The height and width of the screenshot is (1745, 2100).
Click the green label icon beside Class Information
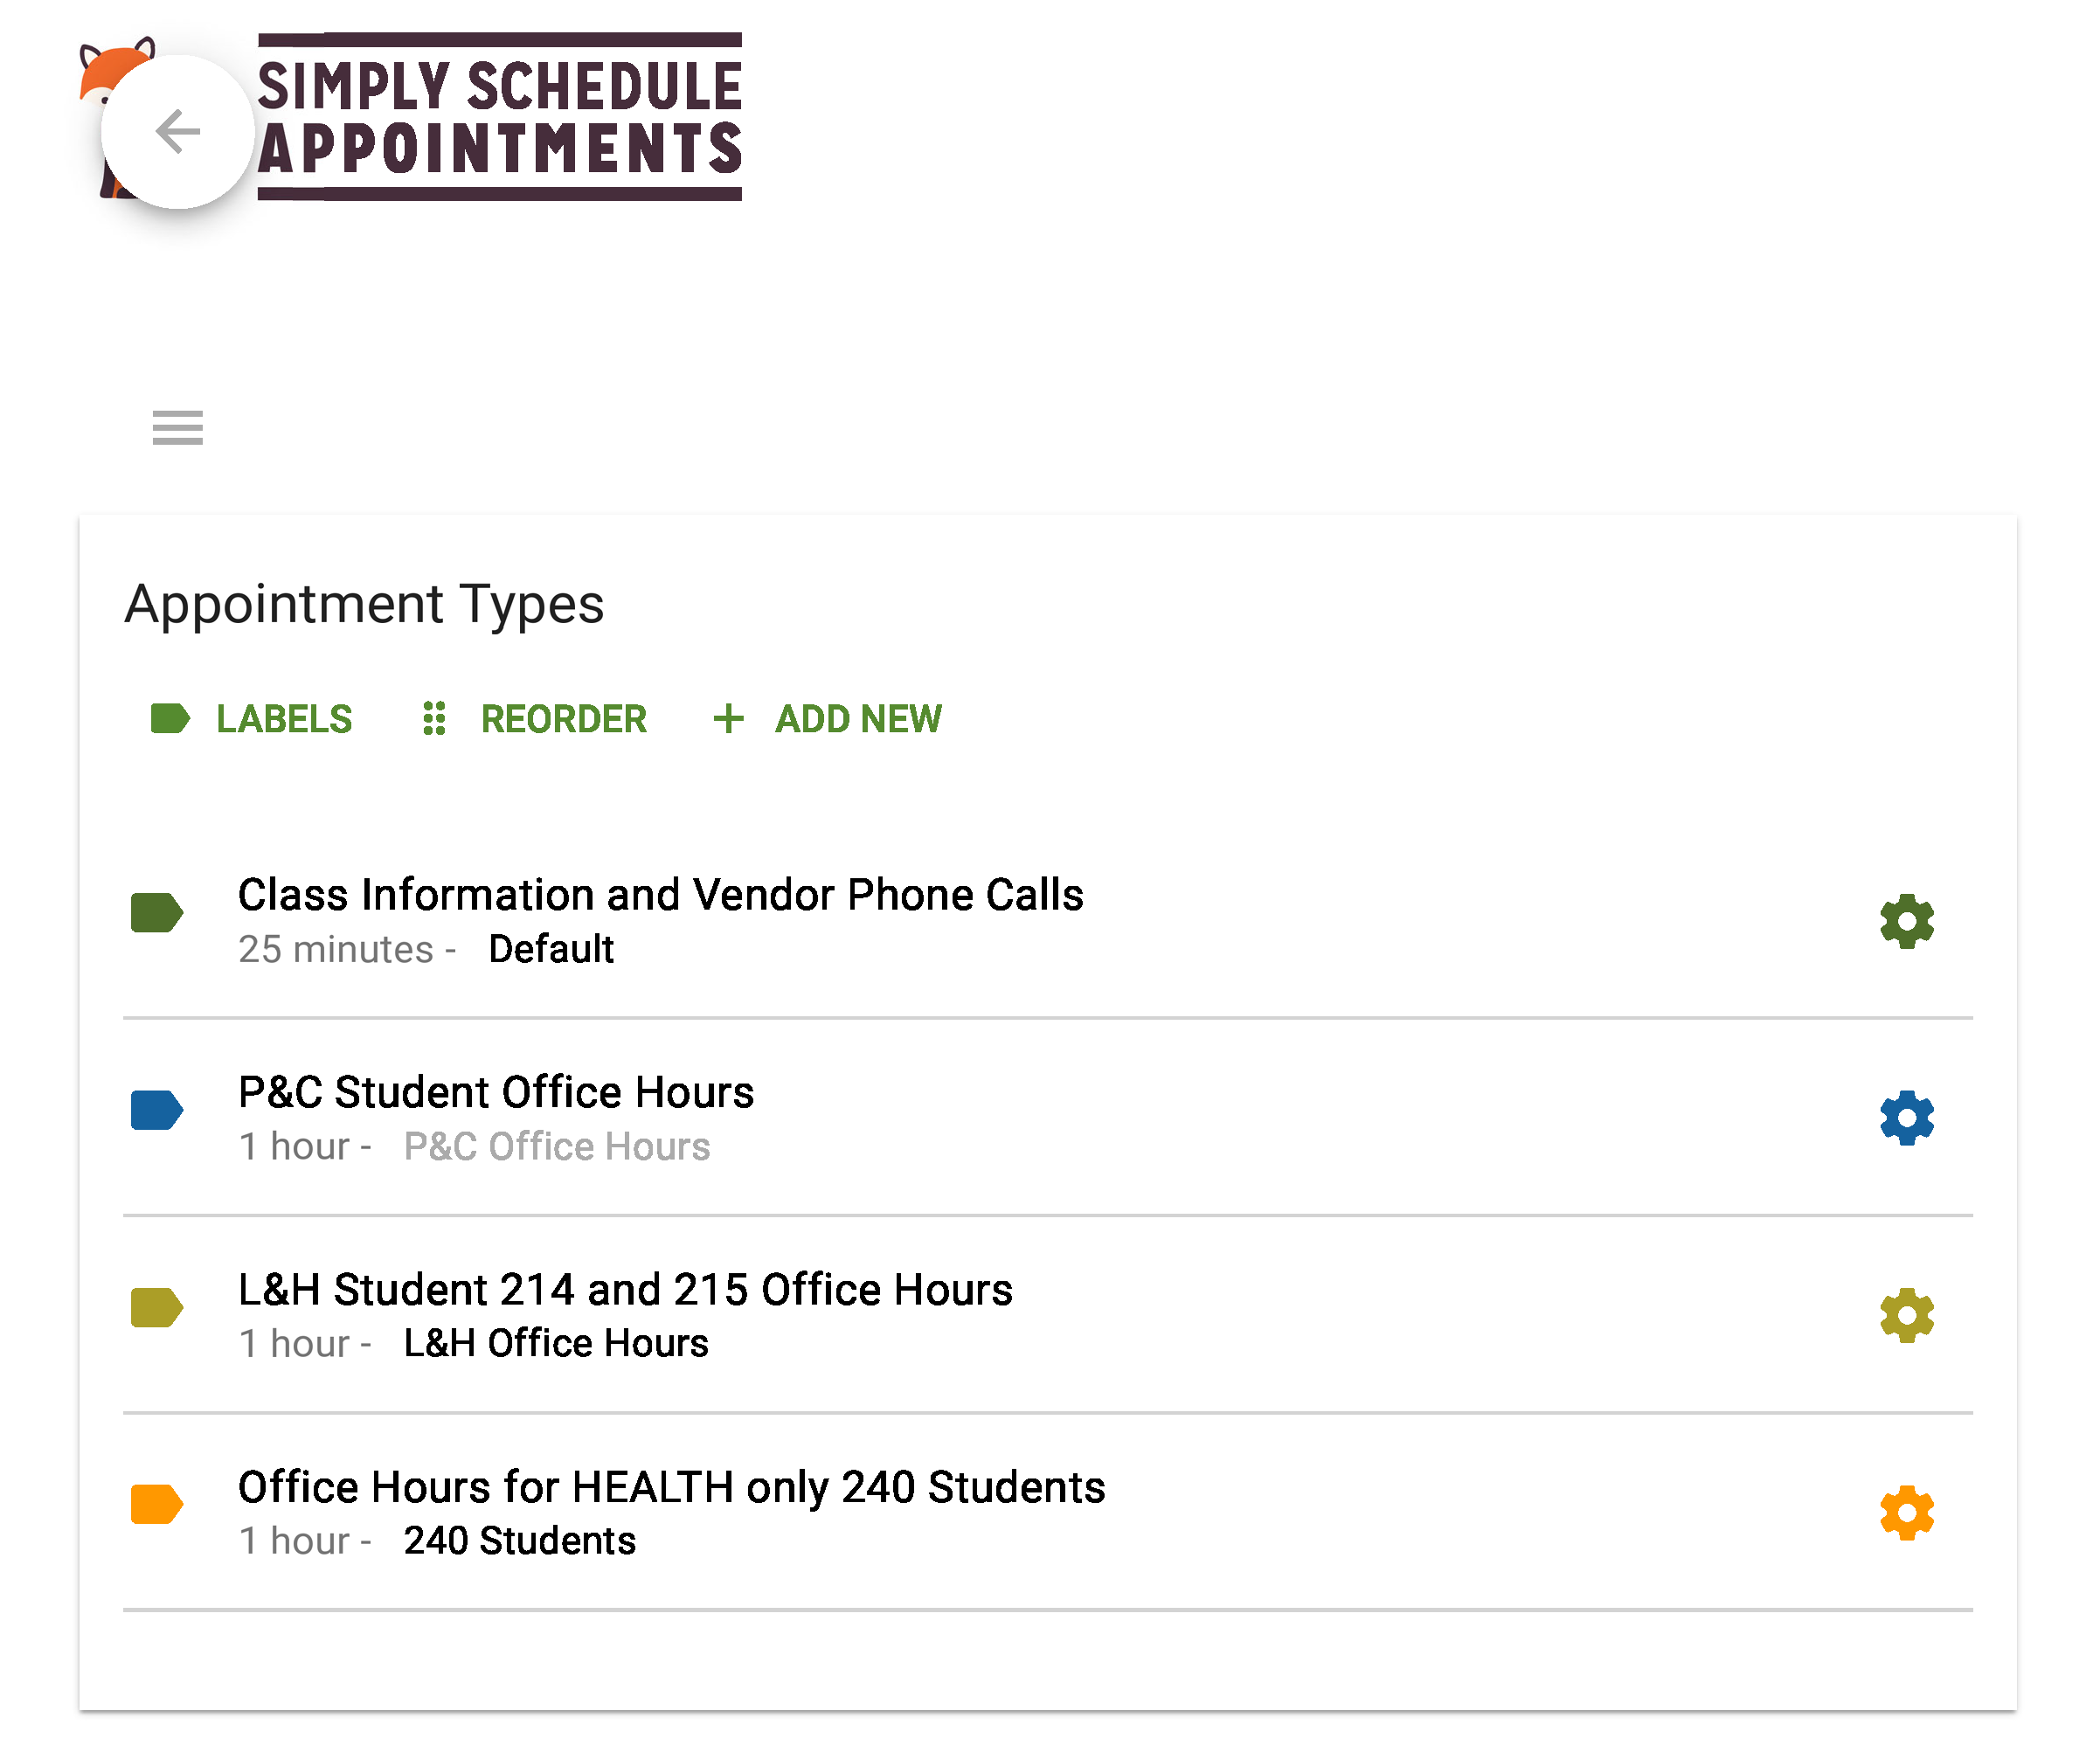156,912
